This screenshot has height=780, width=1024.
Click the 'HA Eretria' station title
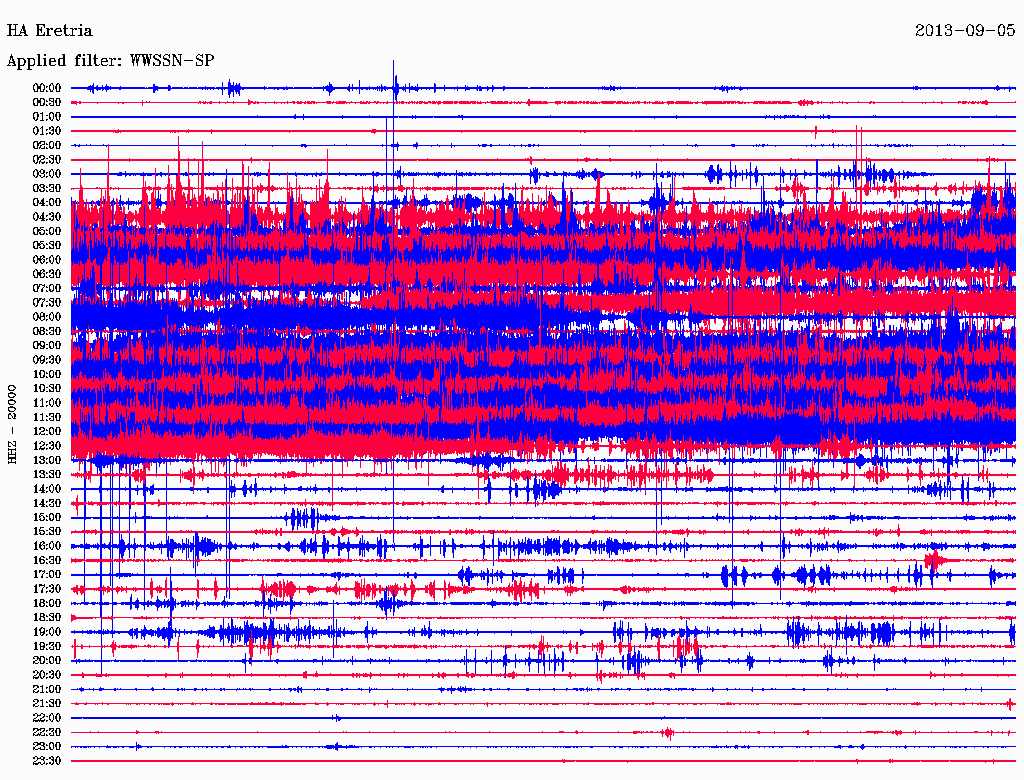click(x=50, y=31)
